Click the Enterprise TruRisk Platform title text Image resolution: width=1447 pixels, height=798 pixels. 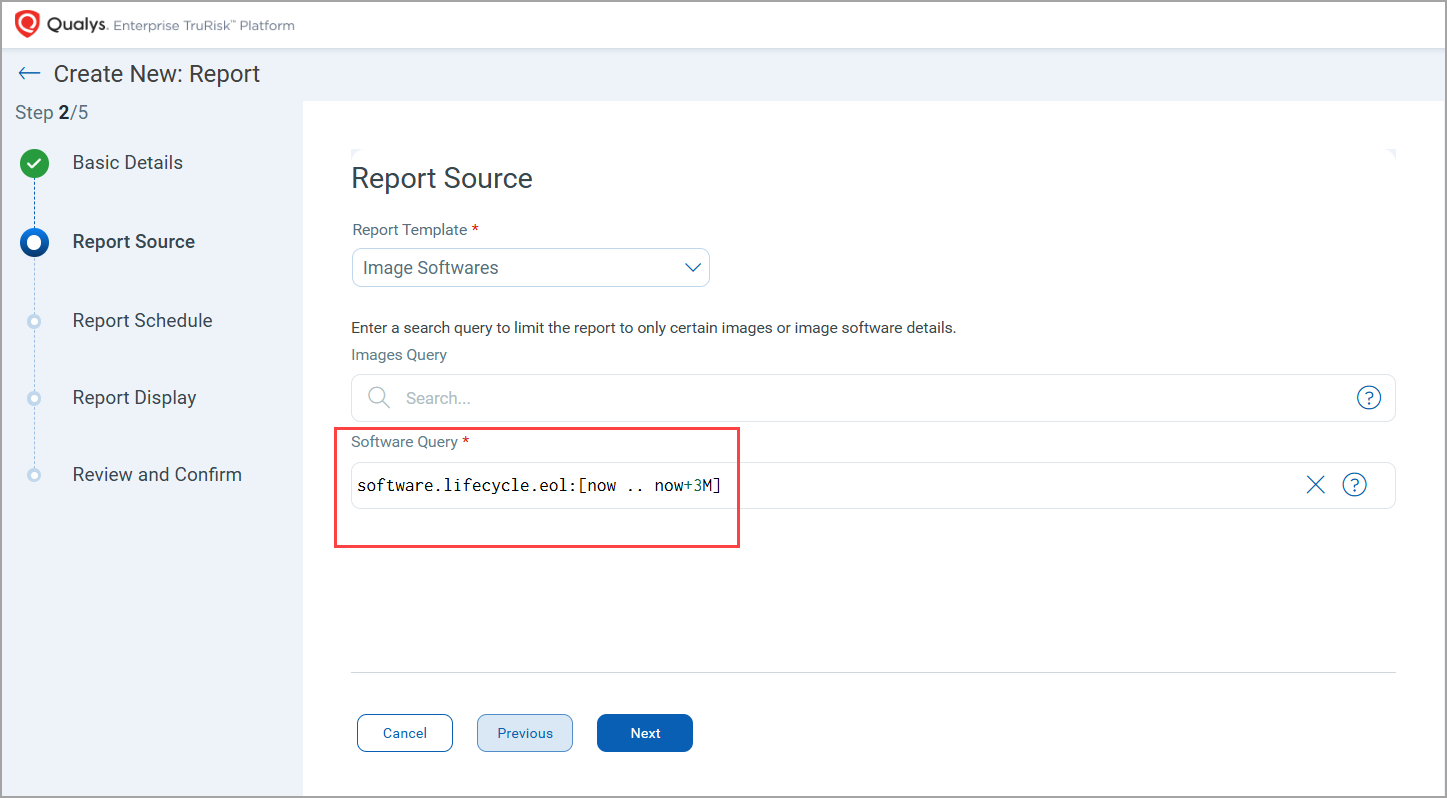point(204,25)
